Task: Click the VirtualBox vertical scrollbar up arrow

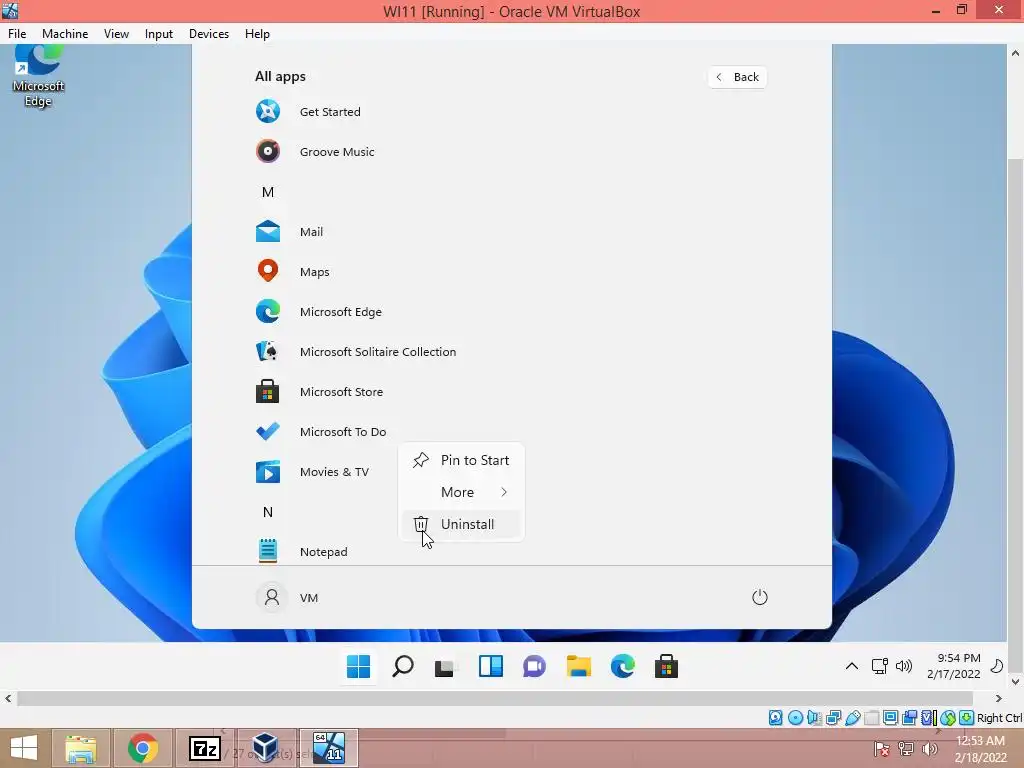Action: (1016, 52)
